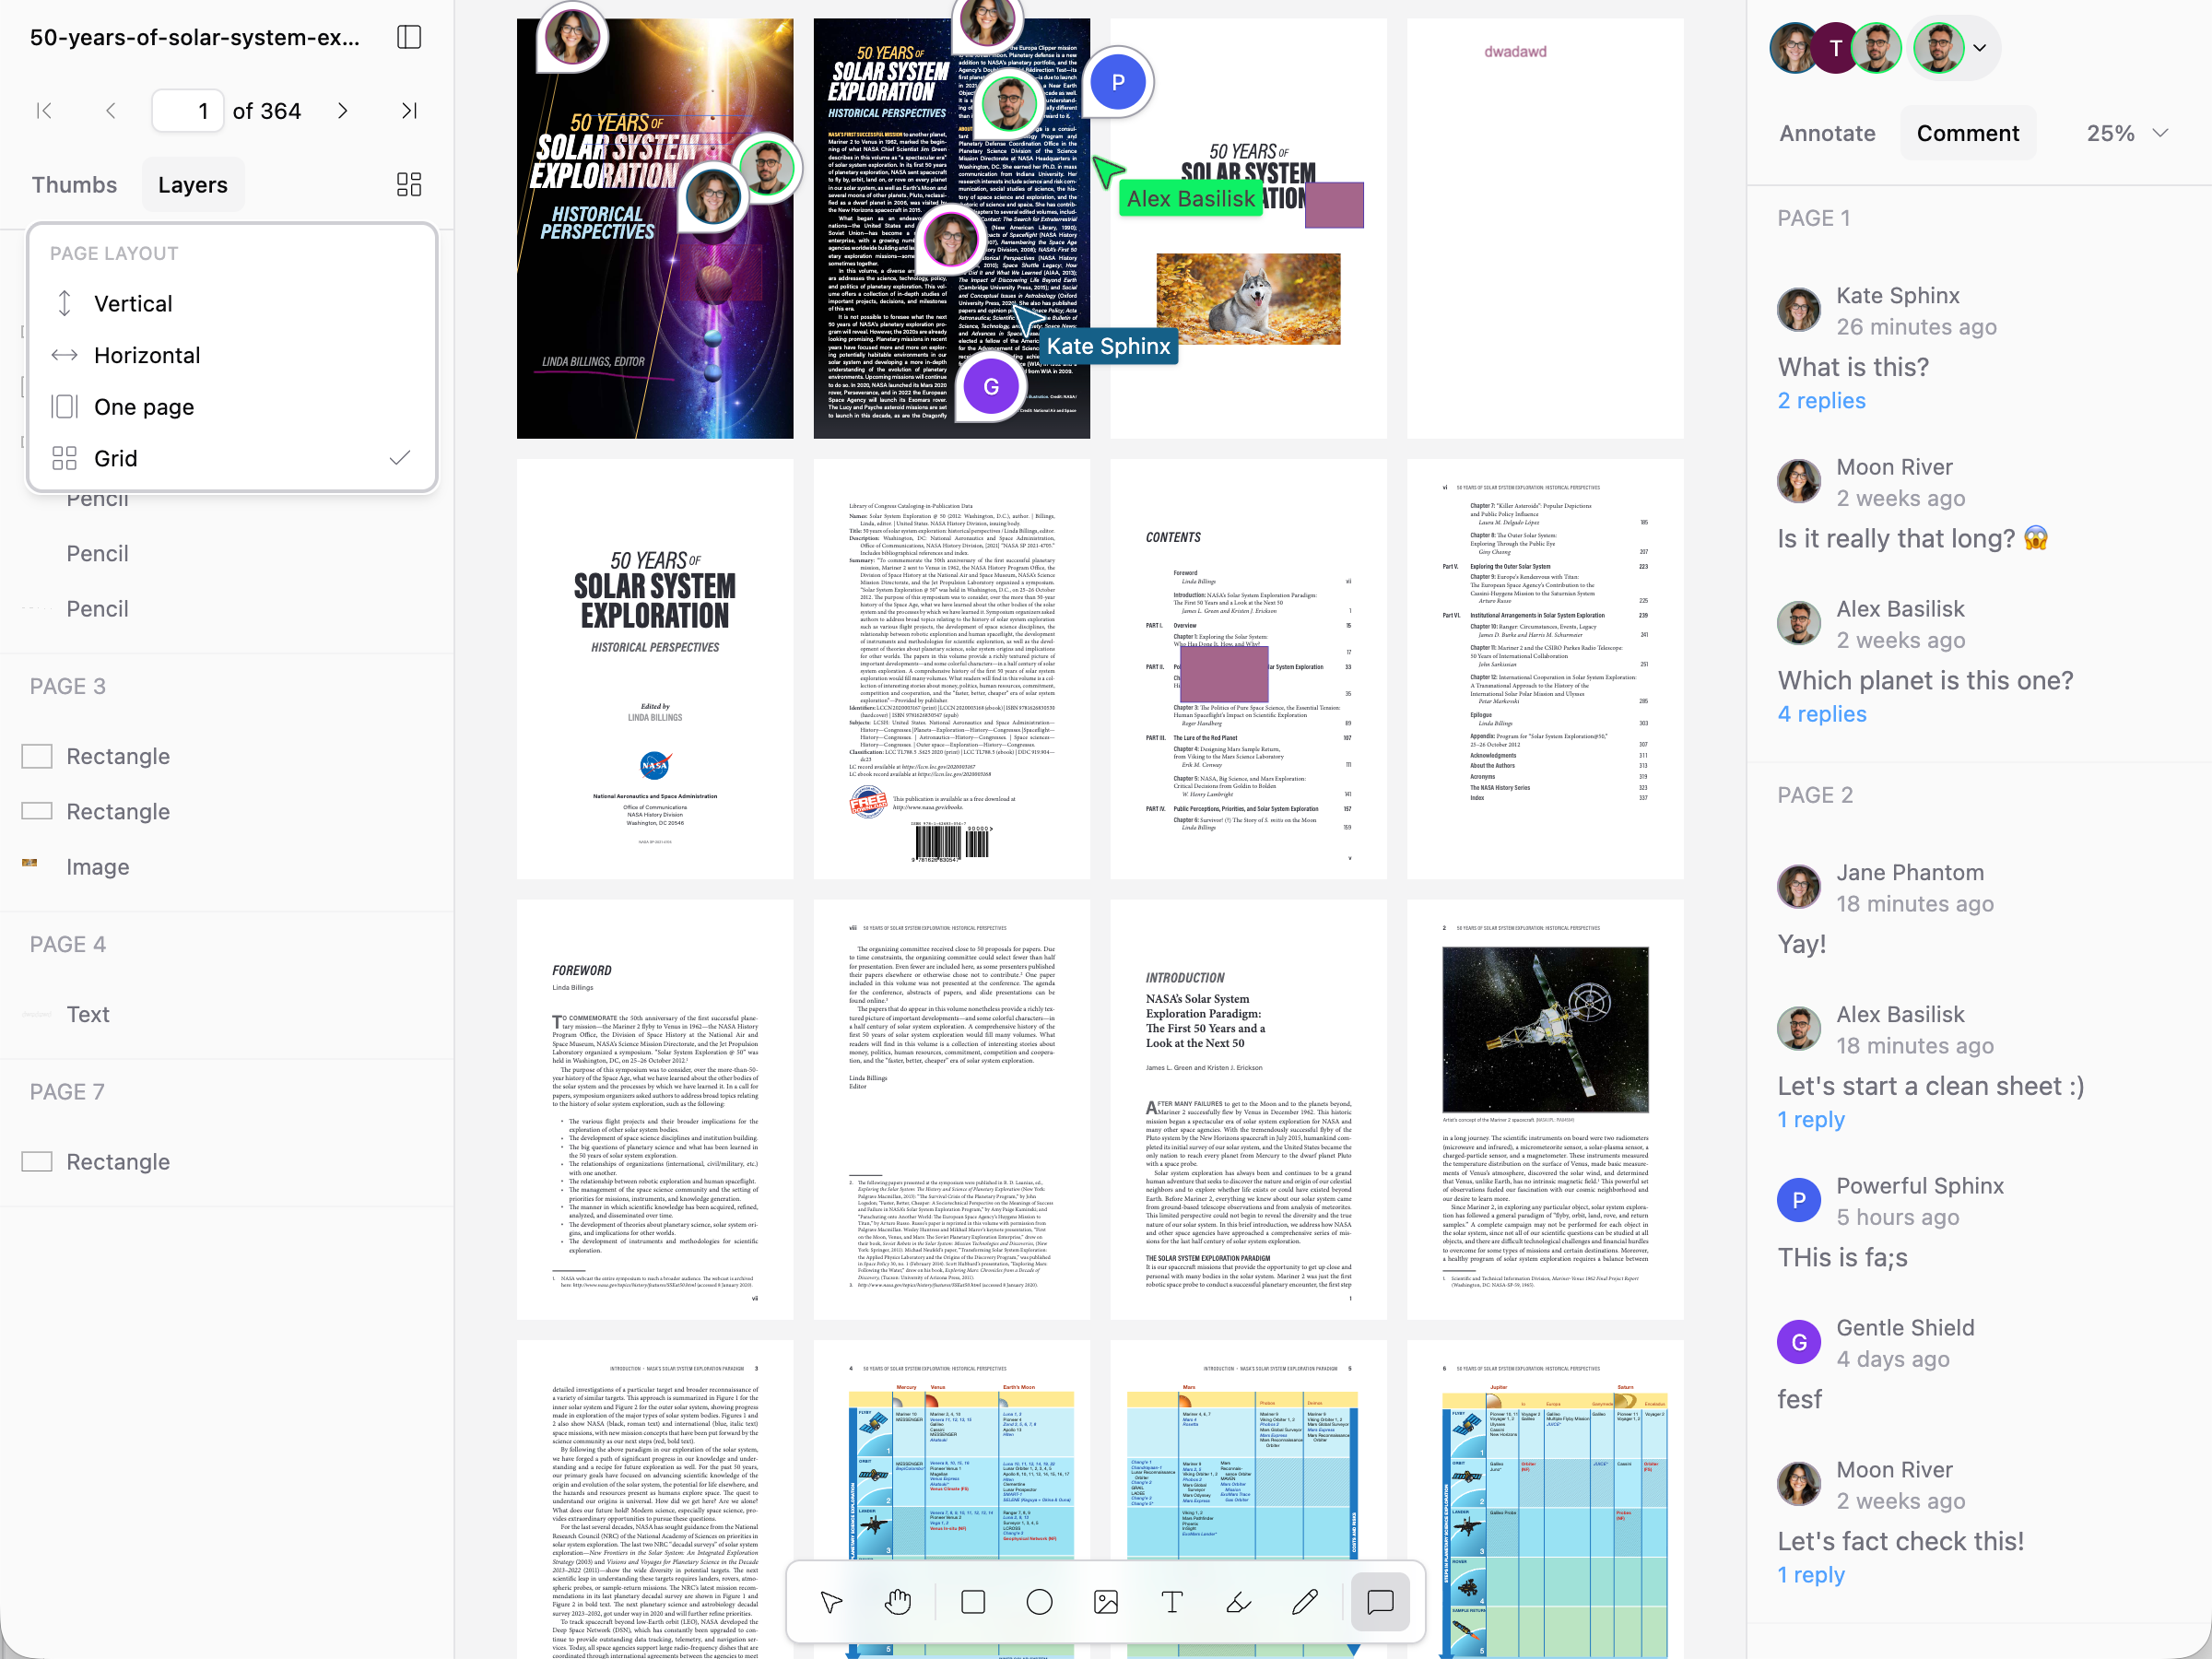This screenshot has width=2212, height=1659.
Task: Toggle the sidebar panel icon
Action: point(409,37)
